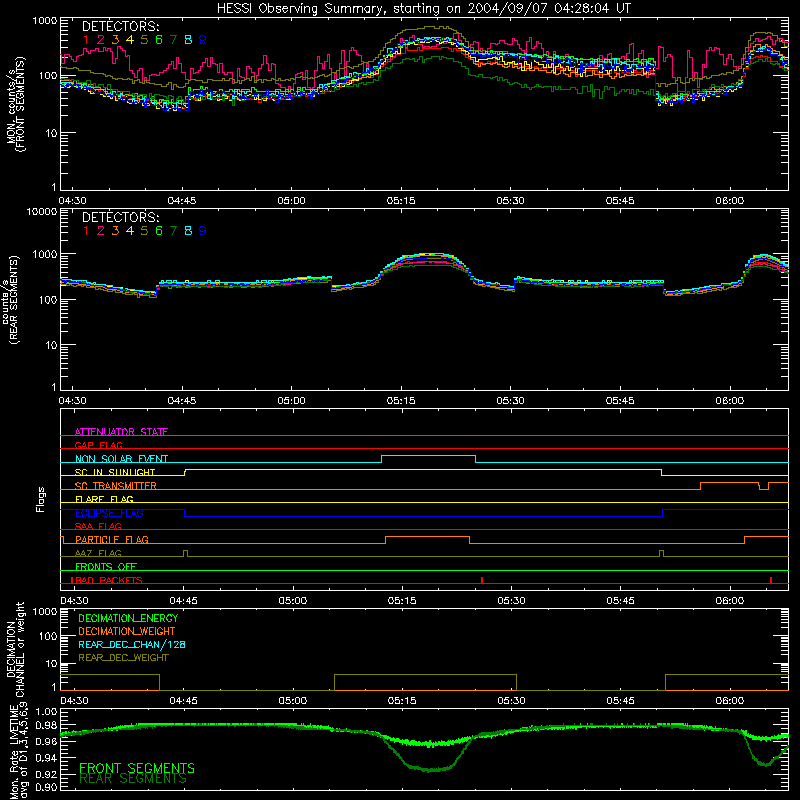
Task: Select the NON_SOLAR_EVENT flag label
Action: click(x=121, y=459)
